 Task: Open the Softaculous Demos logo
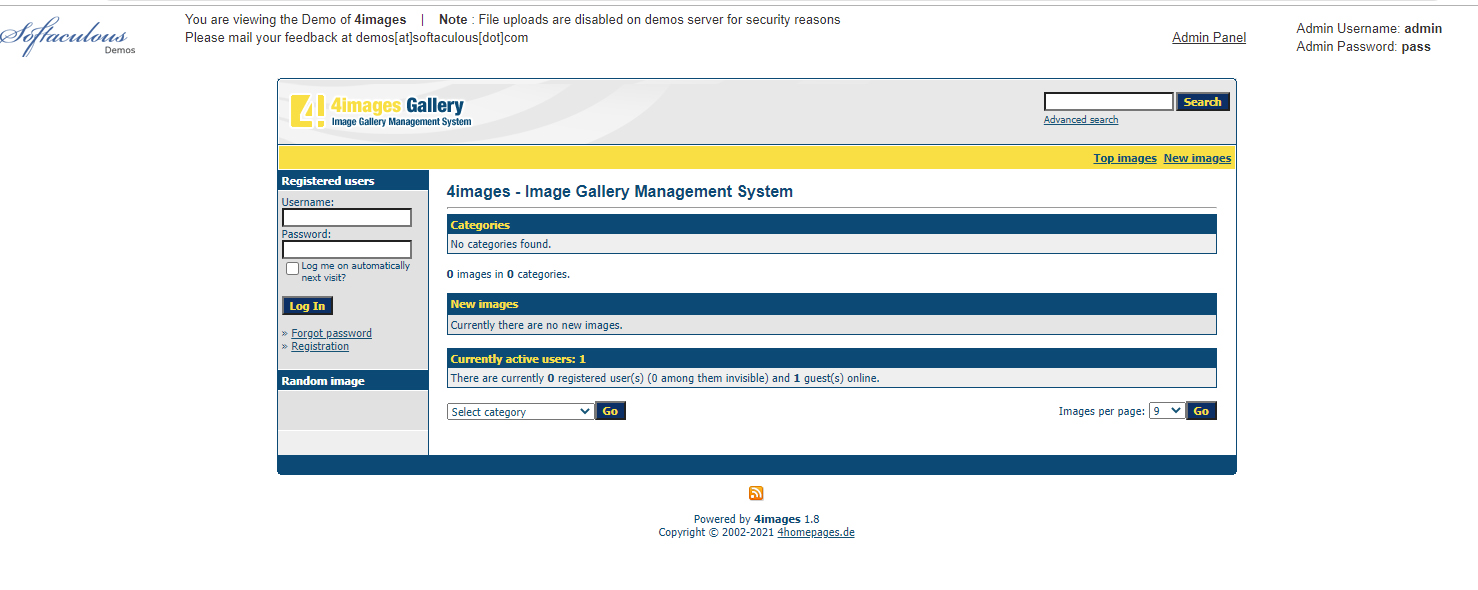pyautogui.click(x=67, y=37)
